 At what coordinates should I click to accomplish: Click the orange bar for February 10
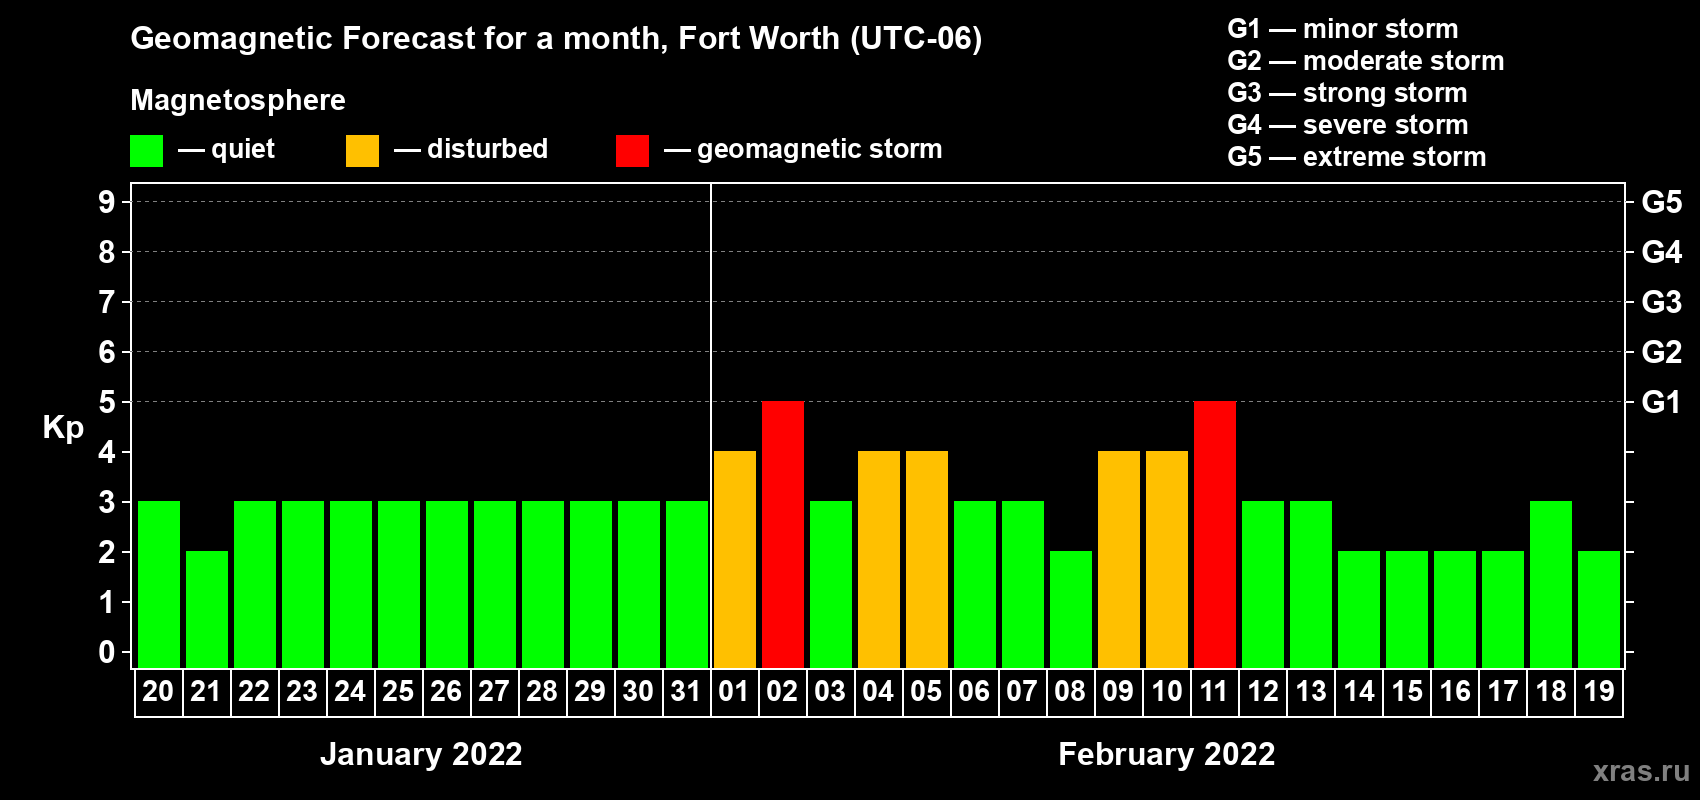point(1167,559)
